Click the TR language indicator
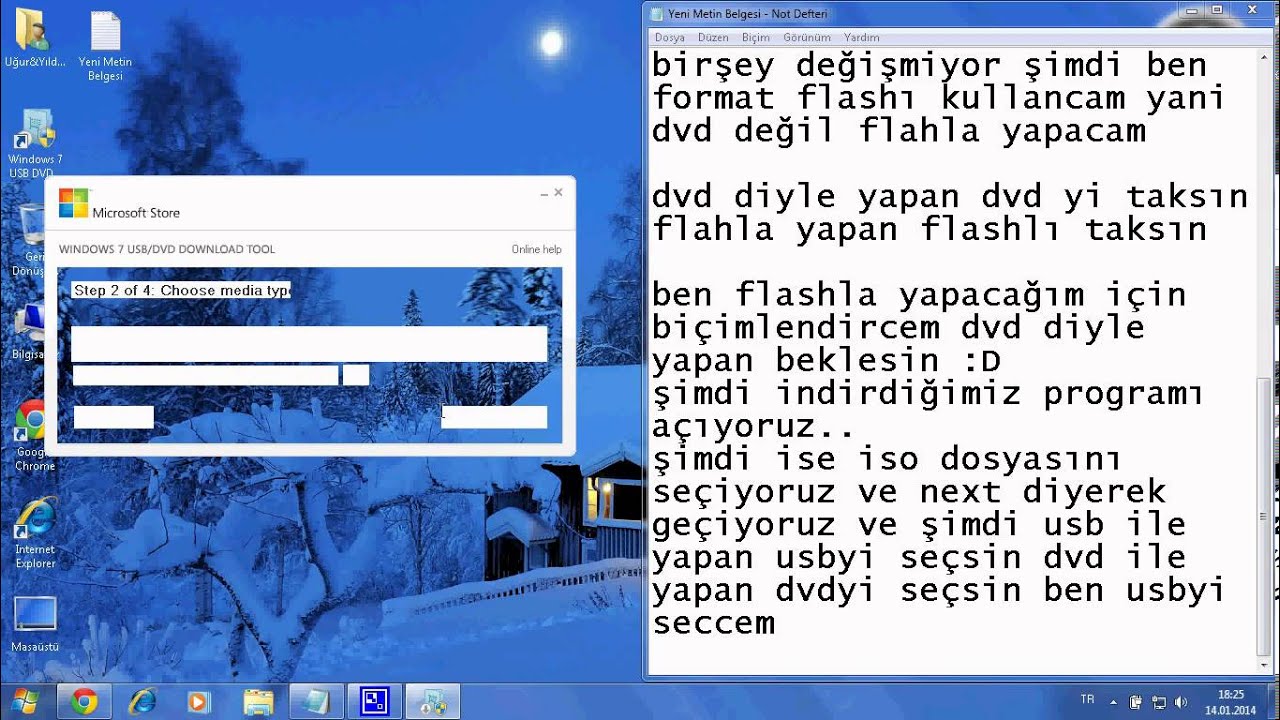The image size is (1280, 720). point(1087,700)
